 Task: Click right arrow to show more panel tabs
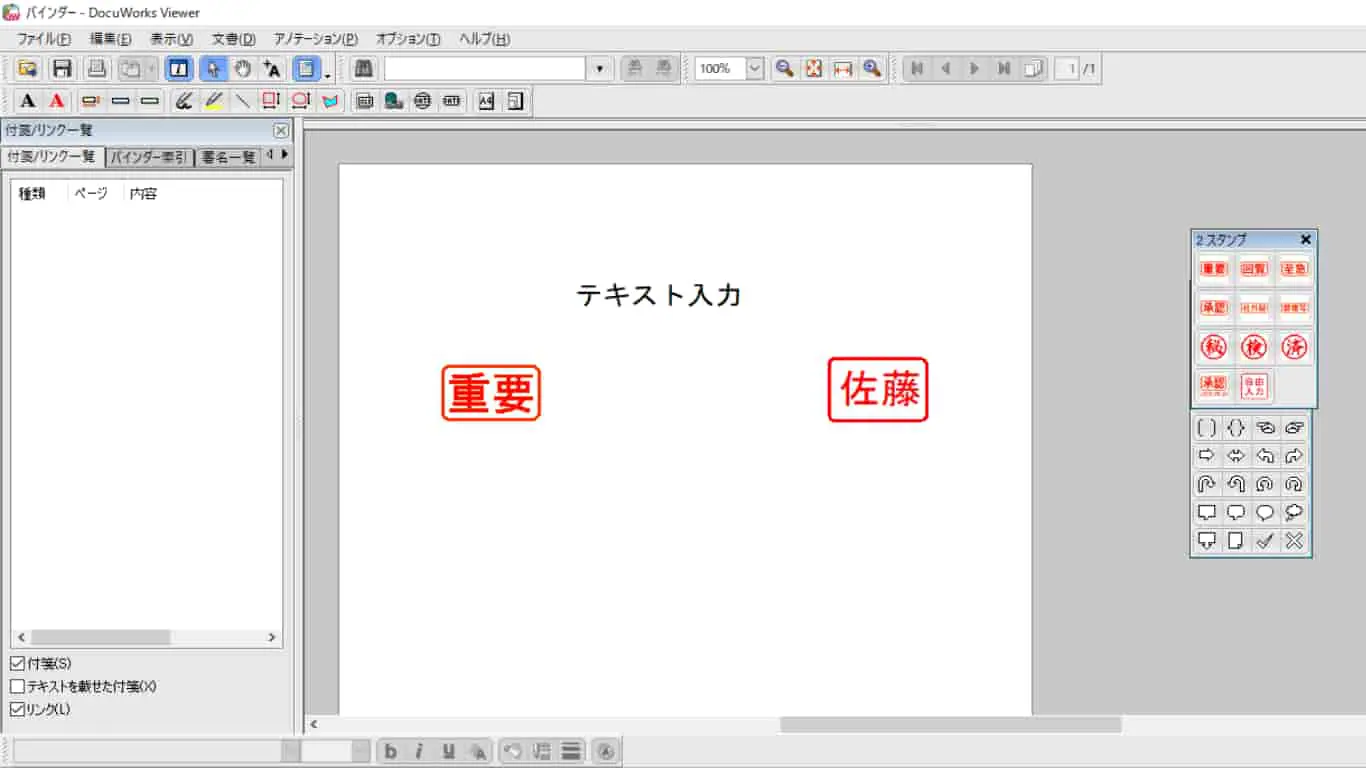tap(285, 155)
